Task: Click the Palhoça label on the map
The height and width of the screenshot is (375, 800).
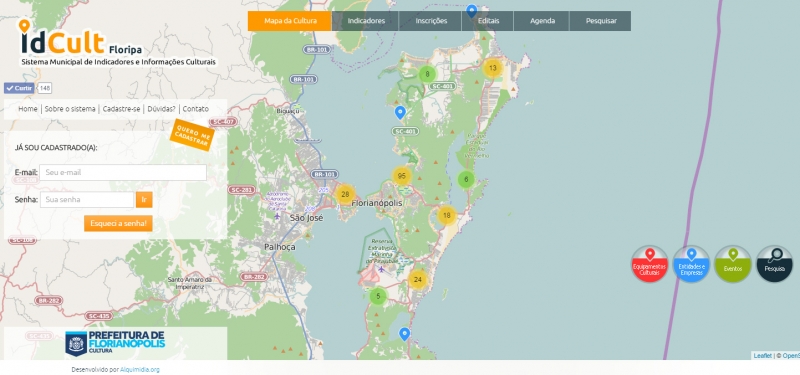Action: pyautogui.click(x=280, y=246)
